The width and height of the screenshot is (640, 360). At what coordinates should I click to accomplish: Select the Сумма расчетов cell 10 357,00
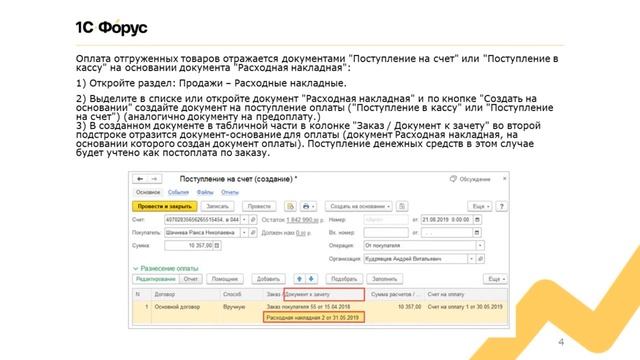pos(409,307)
